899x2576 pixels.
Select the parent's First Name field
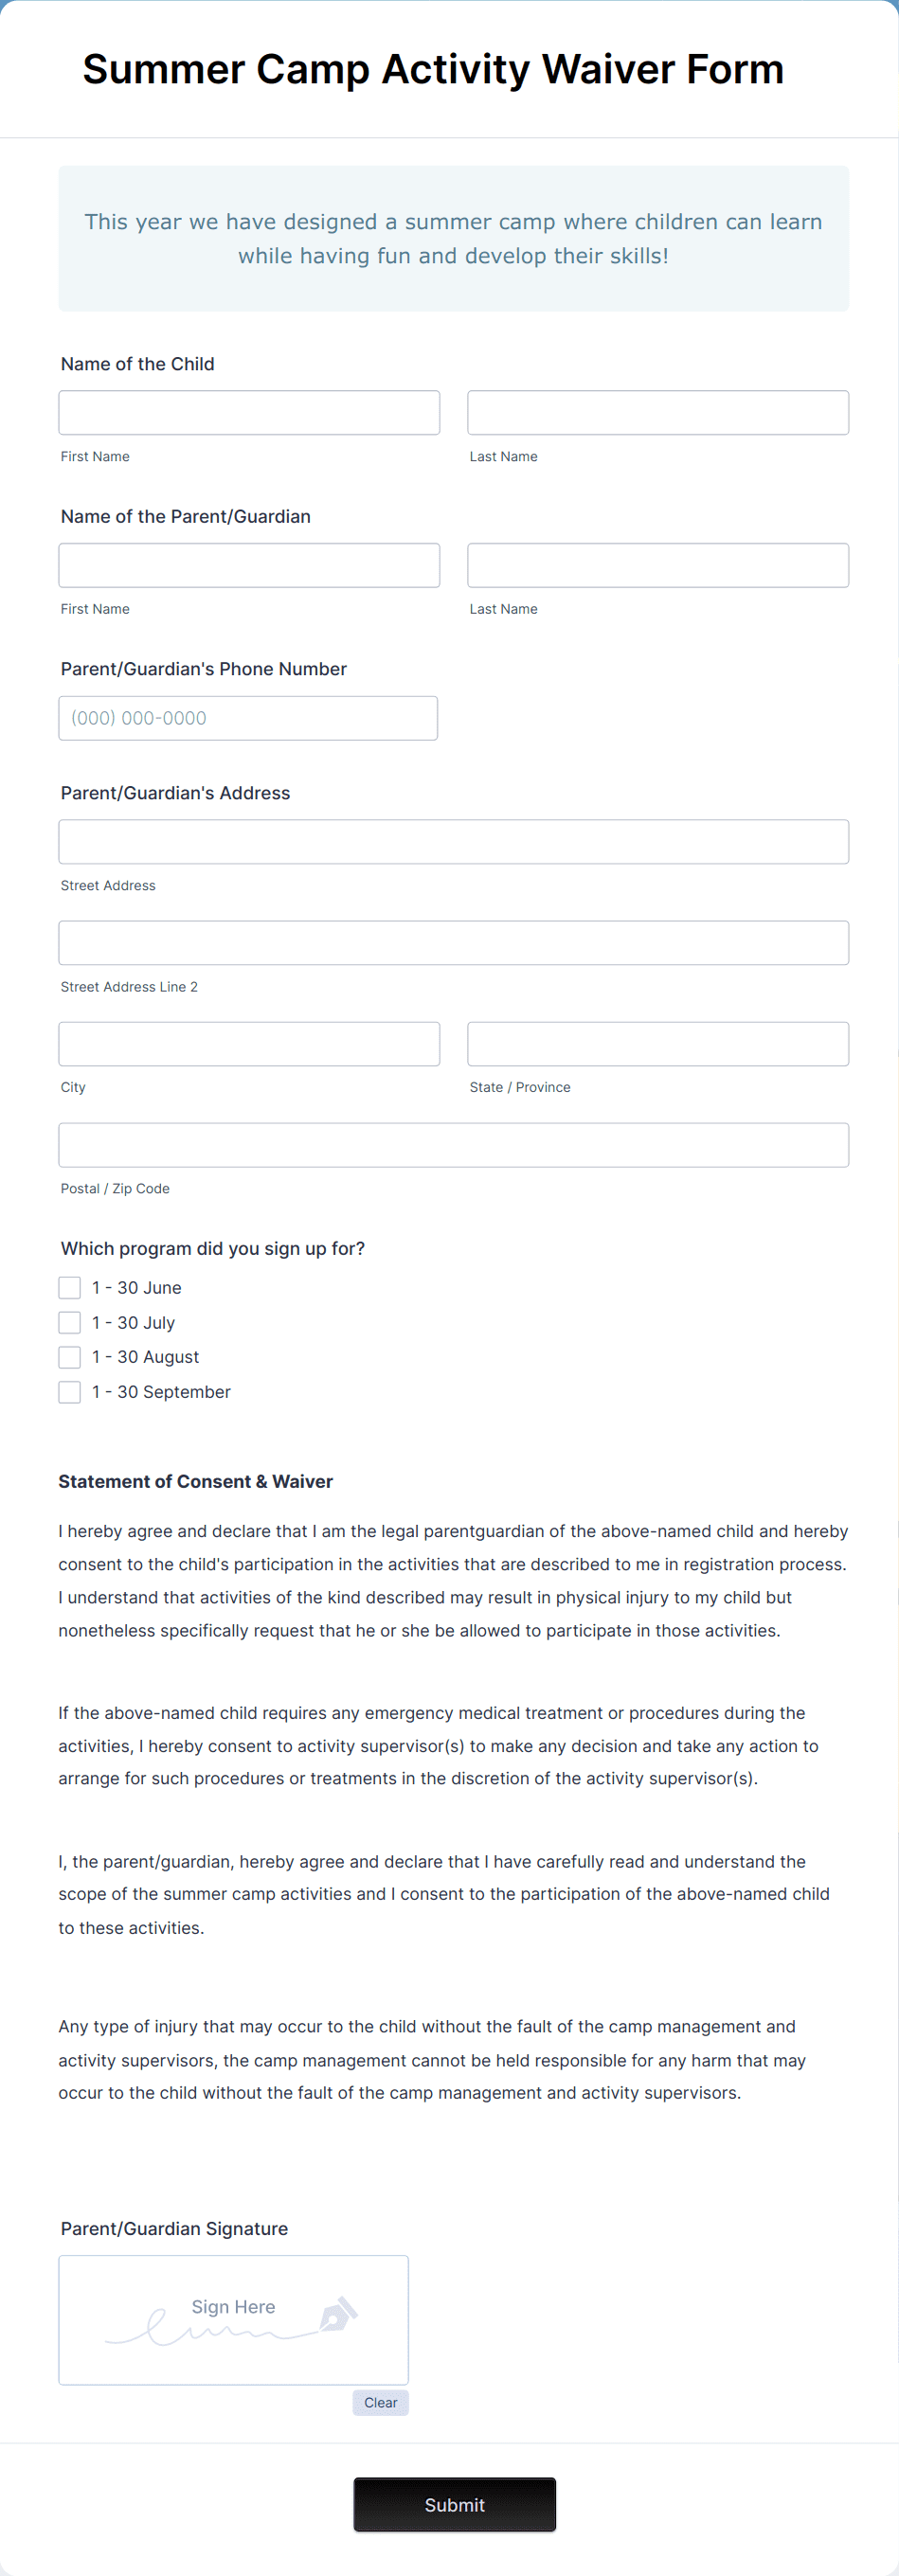249,565
